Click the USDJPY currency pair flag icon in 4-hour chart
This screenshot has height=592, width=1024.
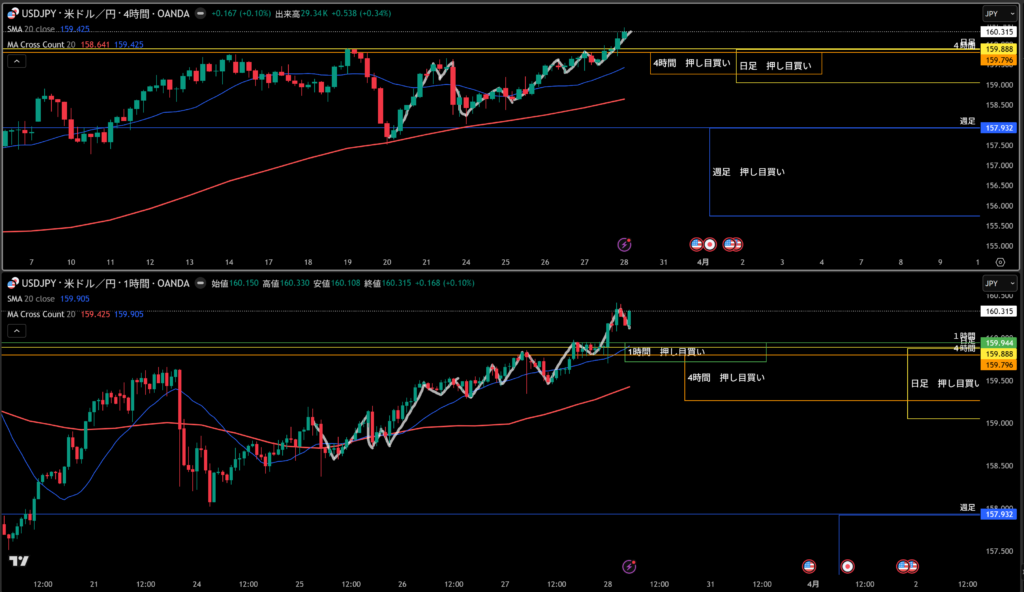[x=14, y=14]
